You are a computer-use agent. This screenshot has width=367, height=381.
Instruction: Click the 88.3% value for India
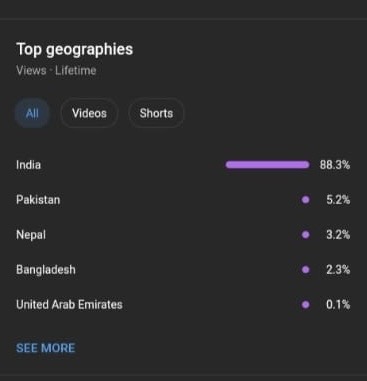pos(335,165)
